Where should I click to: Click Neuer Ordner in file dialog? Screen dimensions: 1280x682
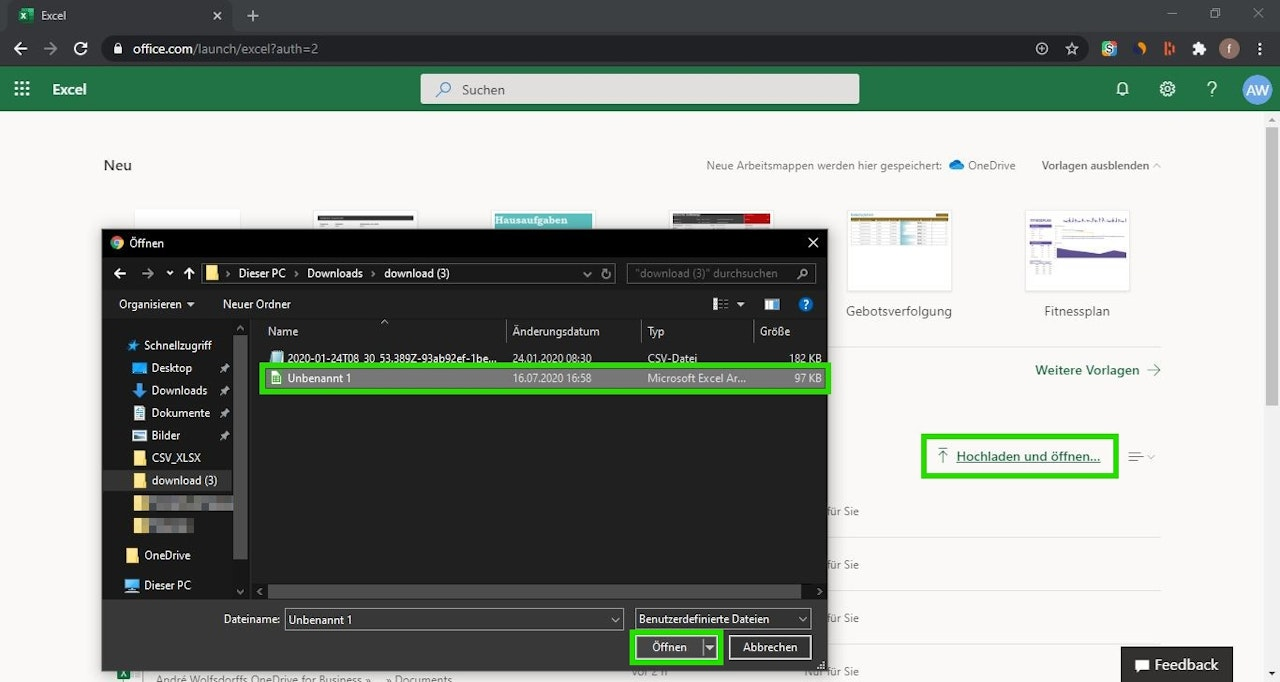click(x=257, y=304)
